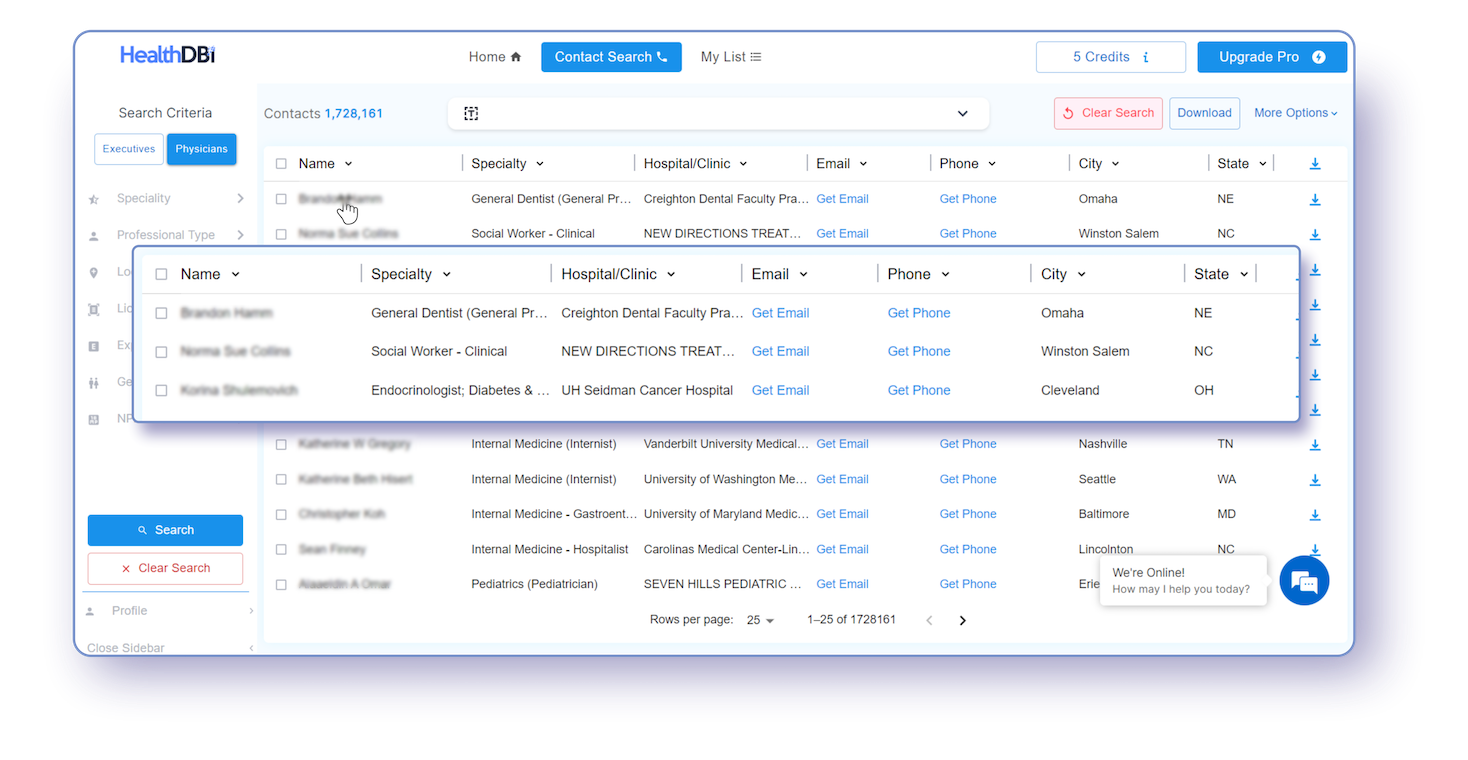Check the Katherine Beth Hisert row checkbox
This screenshot has height=760, width=1468.
coord(281,479)
